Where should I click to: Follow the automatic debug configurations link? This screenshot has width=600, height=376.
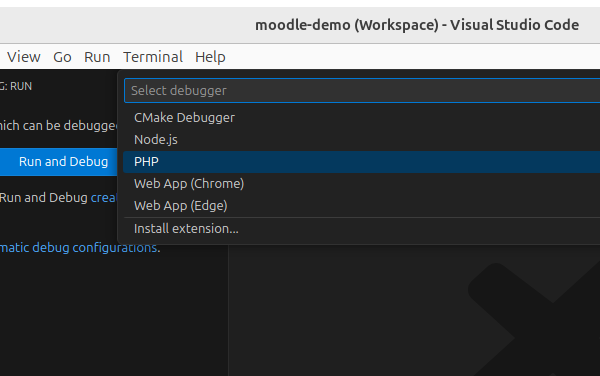coord(78,247)
